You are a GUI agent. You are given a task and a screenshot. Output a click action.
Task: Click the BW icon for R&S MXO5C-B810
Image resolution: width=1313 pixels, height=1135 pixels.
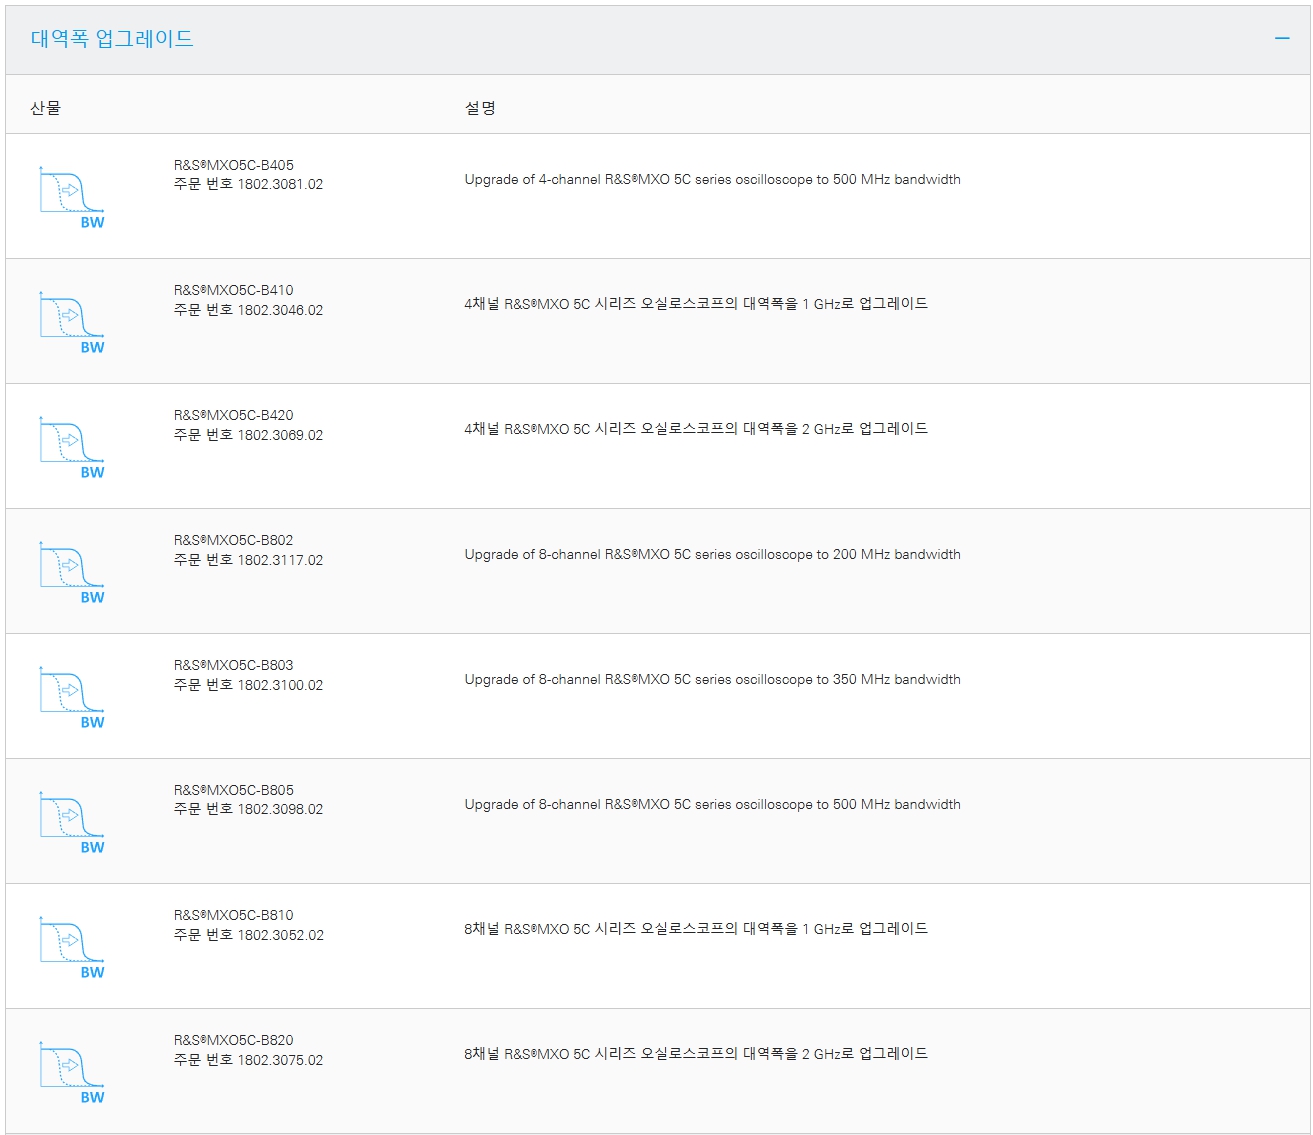[x=72, y=947]
